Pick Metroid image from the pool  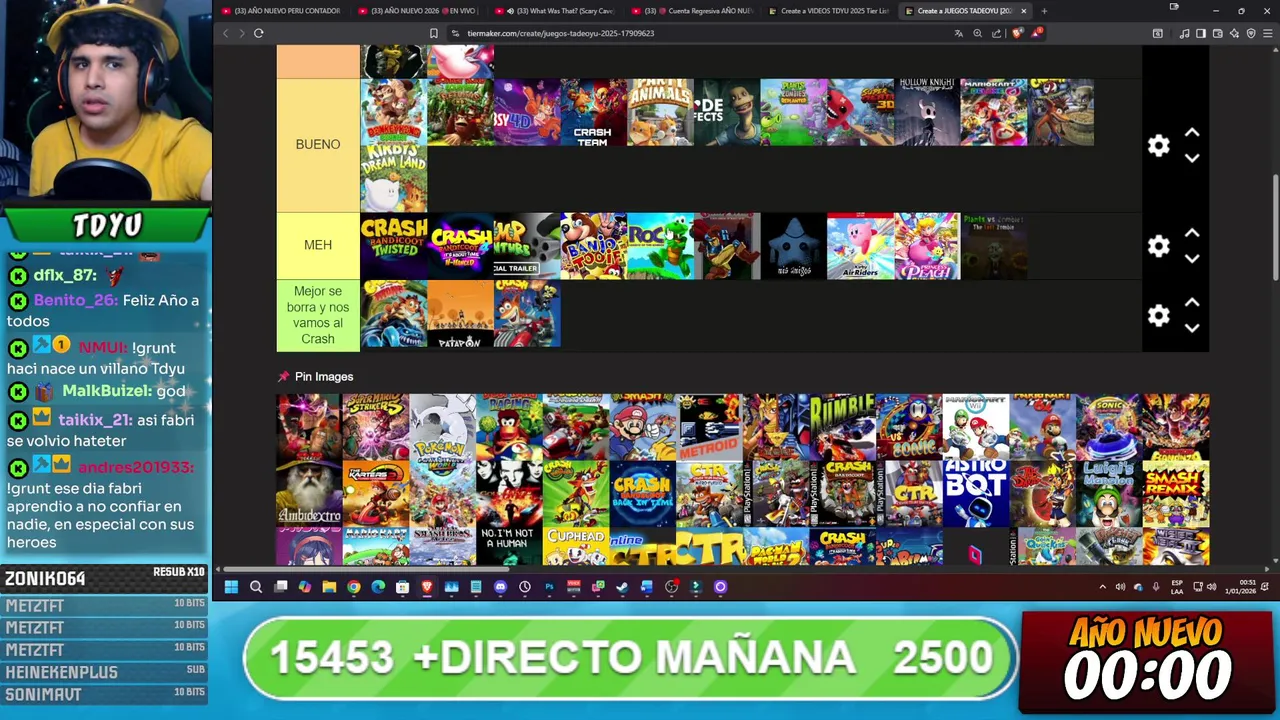click(709, 427)
